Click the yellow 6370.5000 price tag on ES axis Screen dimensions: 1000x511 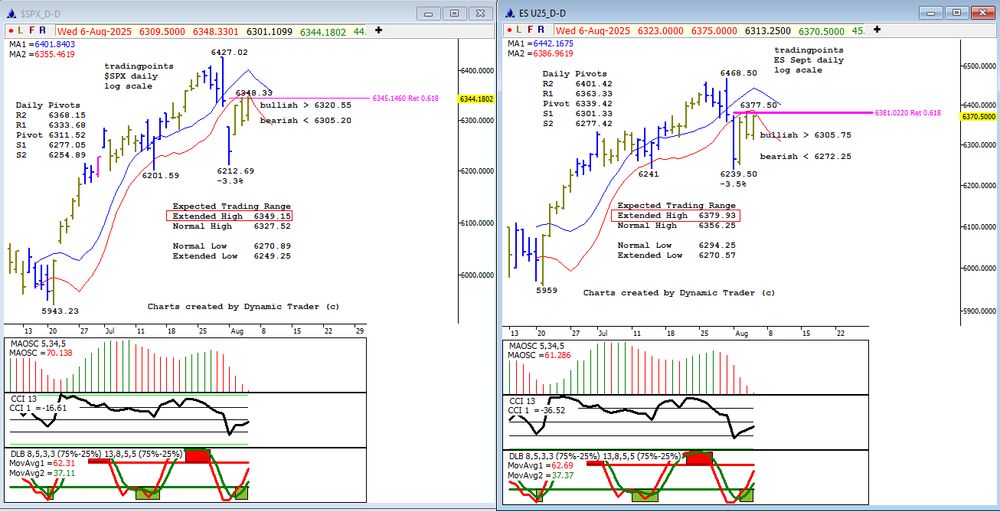click(978, 117)
